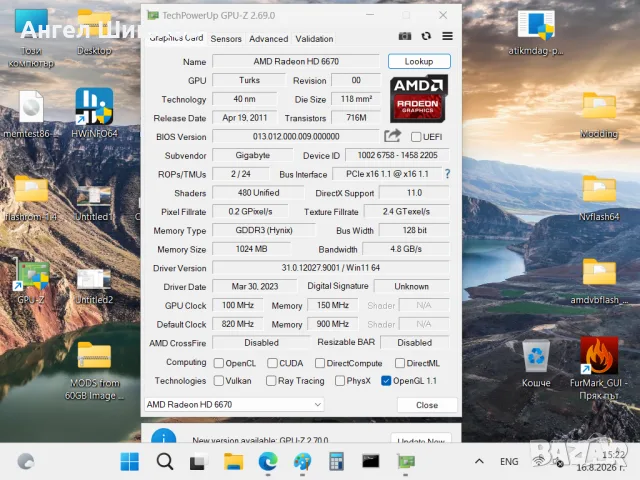Image resolution: width=640 pixels, height=480 pixels.
Task: Click the Release Date Apr 19, 2011 value
Action: 244,118
